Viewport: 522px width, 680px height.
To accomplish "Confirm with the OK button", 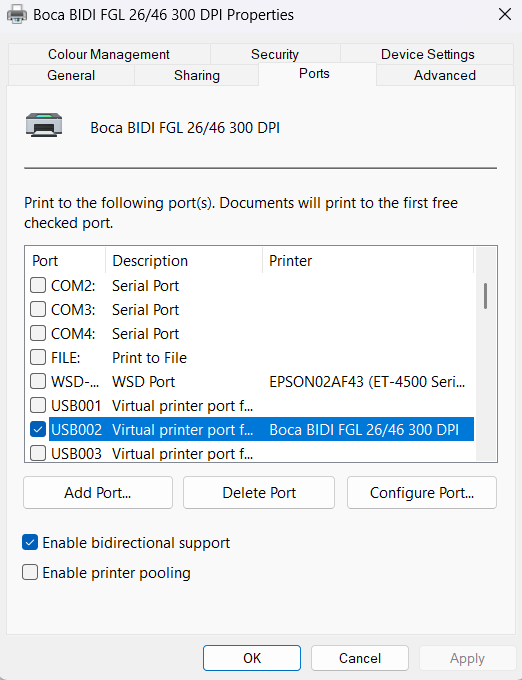I will click(252, 658).
